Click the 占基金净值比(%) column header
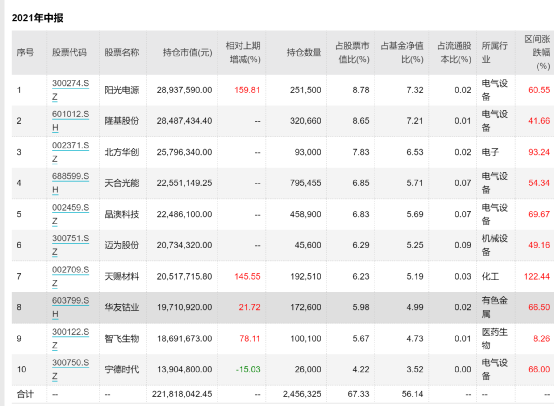This screenshot has width=554, height=406. pyautogui.click(x=402, y=52)
